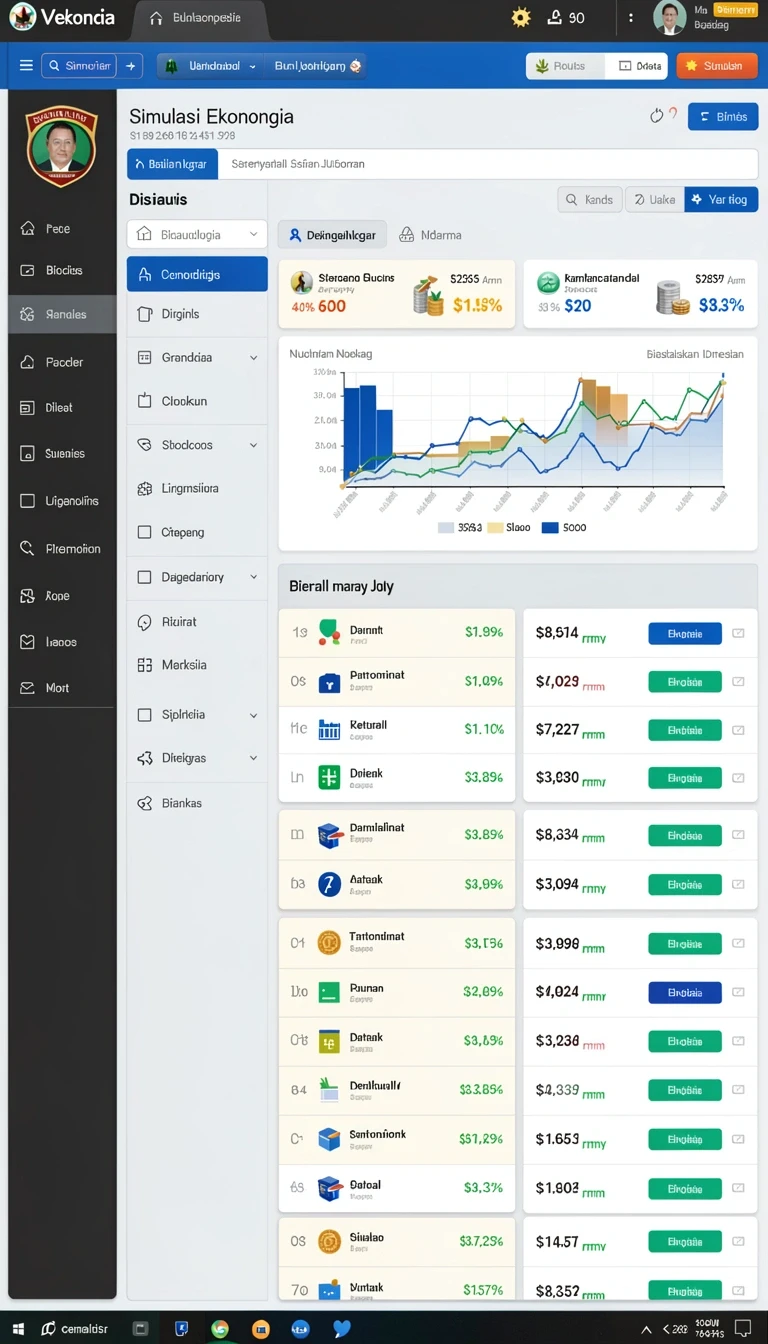This screenshot has width=768, height=1344.
Task: Click the blue Bimes button
Action: pyautogui.click(x=723, y=117)
